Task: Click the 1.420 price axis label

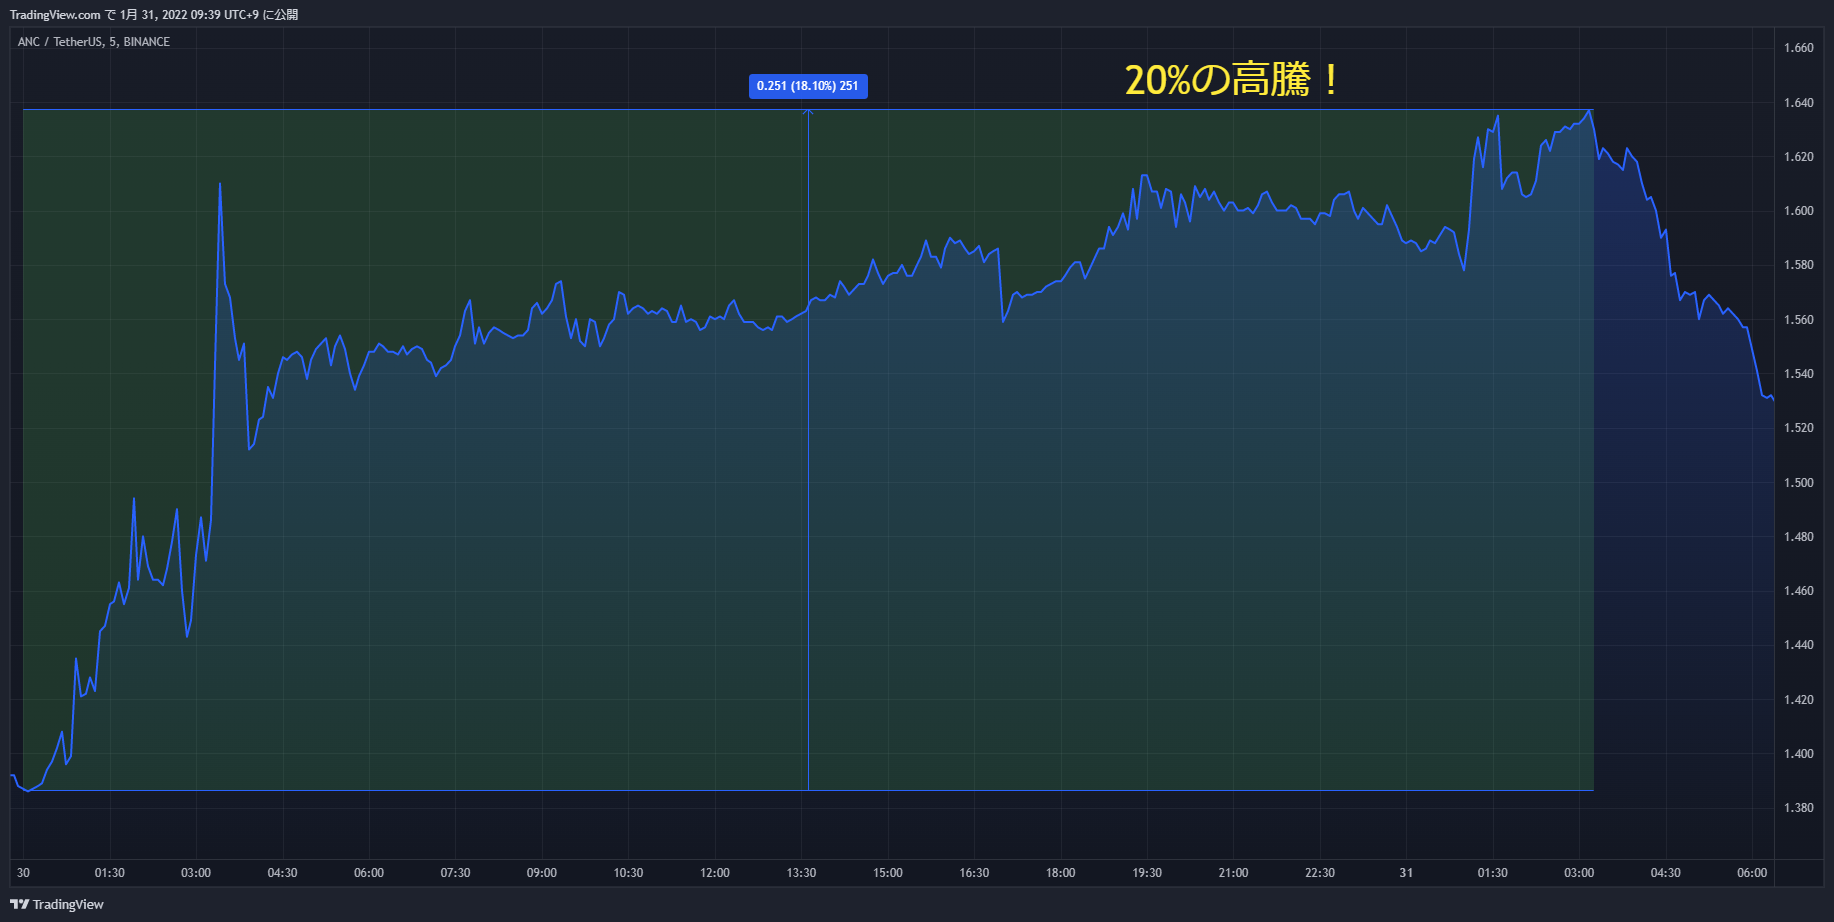Action: tap(1799, 700)
